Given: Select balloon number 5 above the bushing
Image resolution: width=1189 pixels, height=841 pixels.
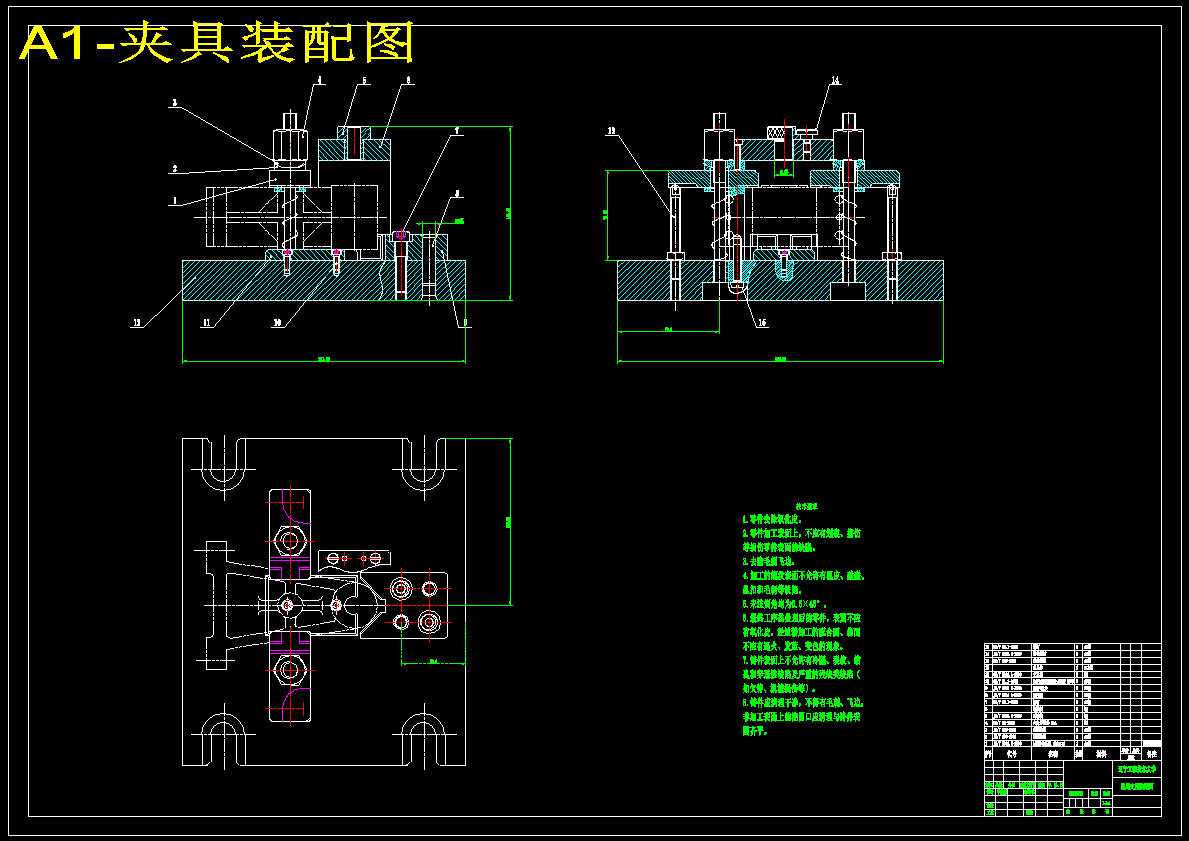Looking at the screenshot, I should click(x=365, y=80).
